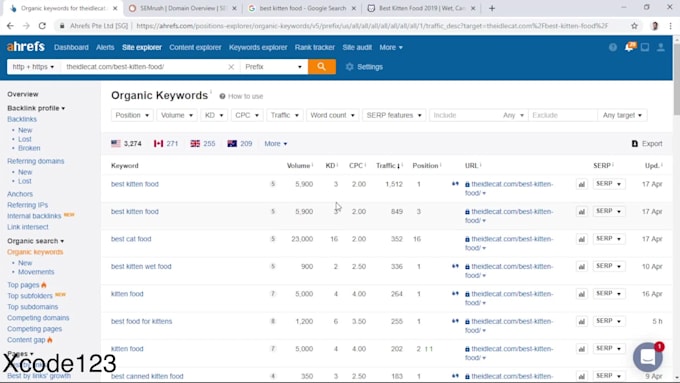Click keyword link best canned kitten food
Image resolution: width=680 pixels, height=383 pixels.
pos(147,376)
